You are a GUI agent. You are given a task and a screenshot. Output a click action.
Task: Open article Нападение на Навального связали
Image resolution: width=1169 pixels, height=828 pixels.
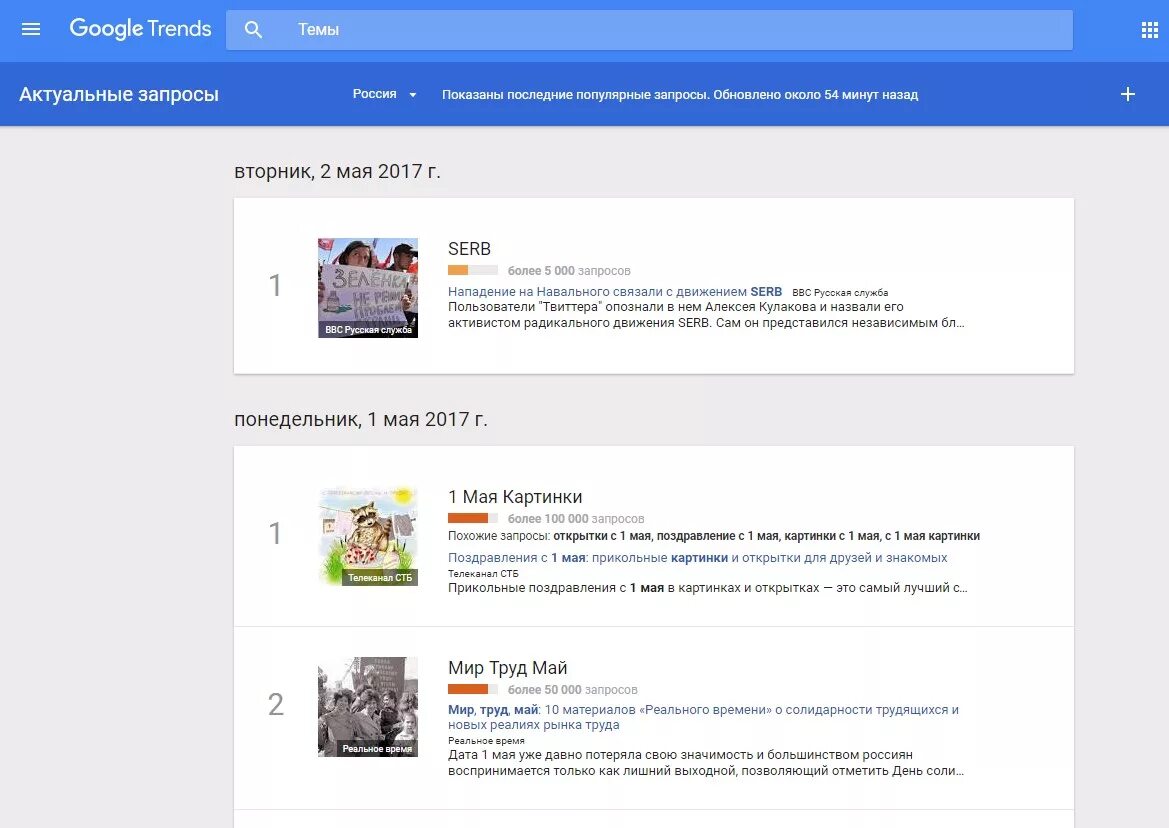tap(615, 291)
